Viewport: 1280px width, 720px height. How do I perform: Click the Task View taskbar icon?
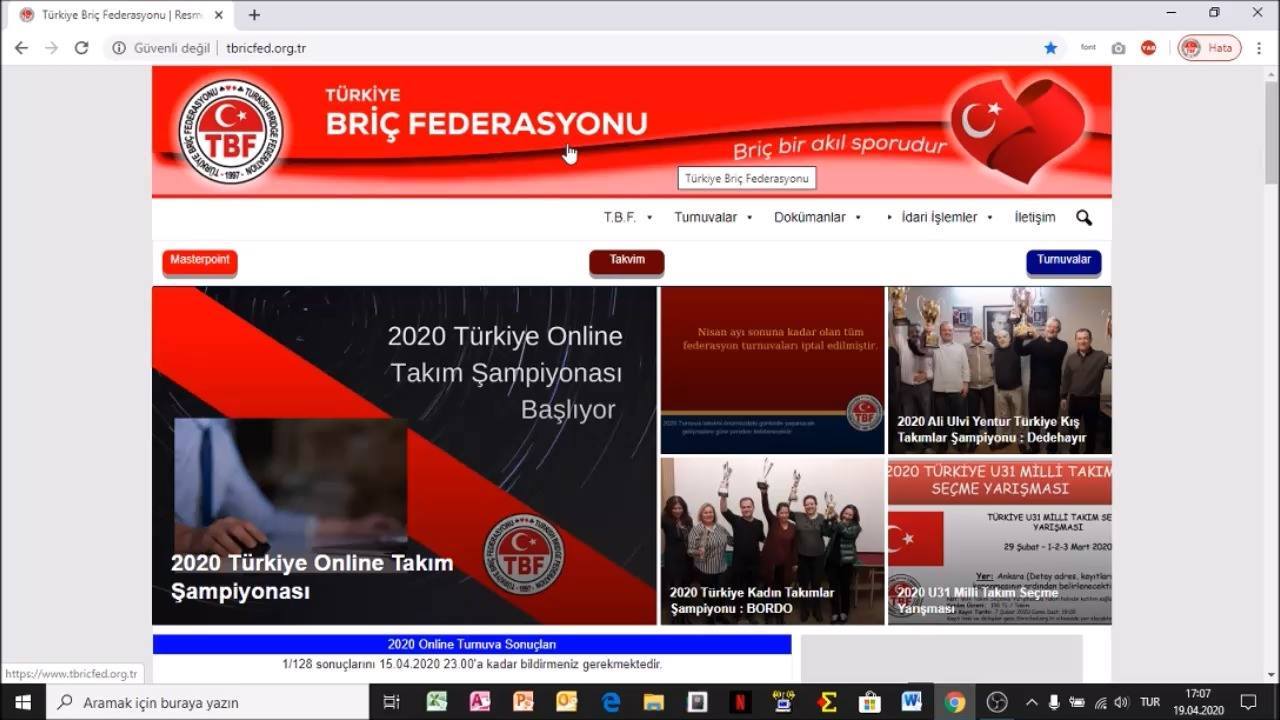pos(392,702)
